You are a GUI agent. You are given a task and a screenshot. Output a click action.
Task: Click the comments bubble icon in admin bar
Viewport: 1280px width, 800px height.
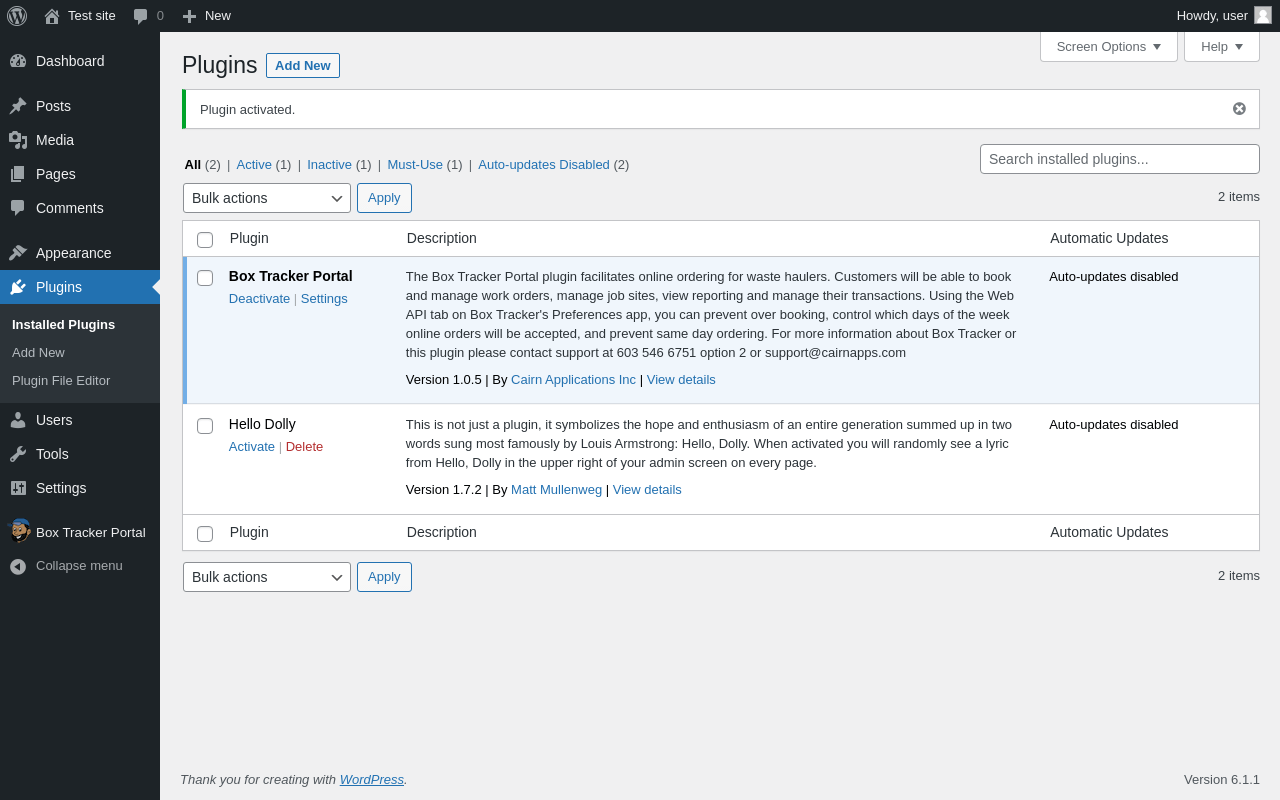[x=141, y=16]
